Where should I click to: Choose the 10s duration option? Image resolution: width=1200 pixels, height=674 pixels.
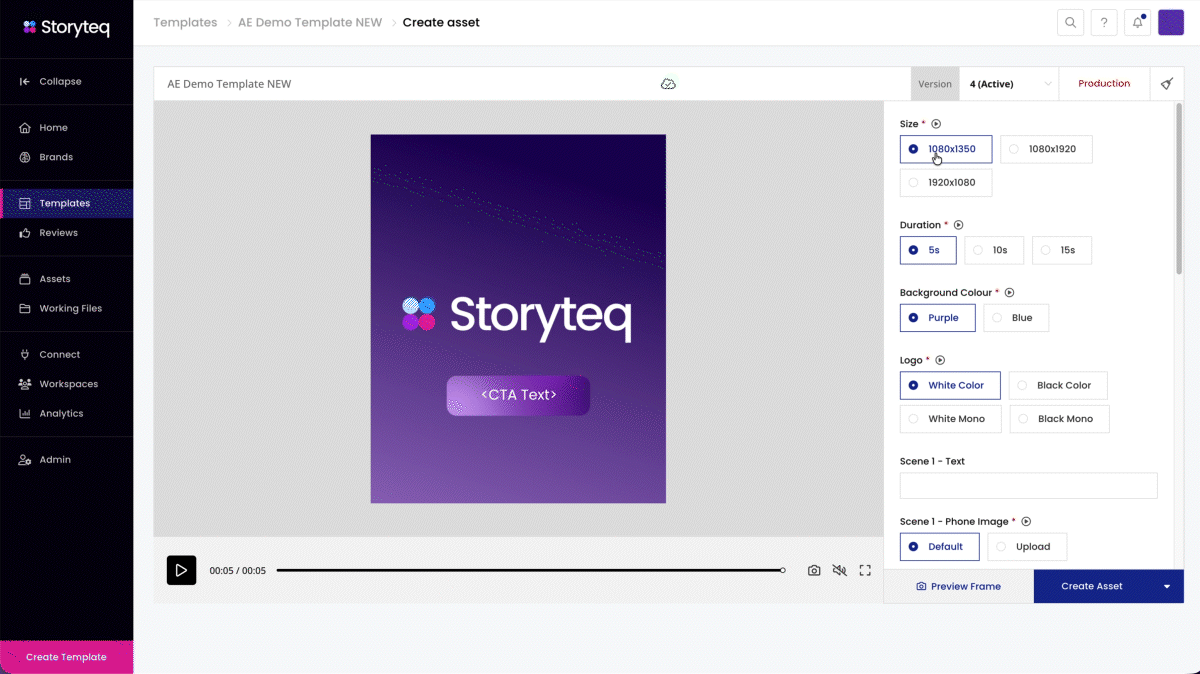(993, 250)
